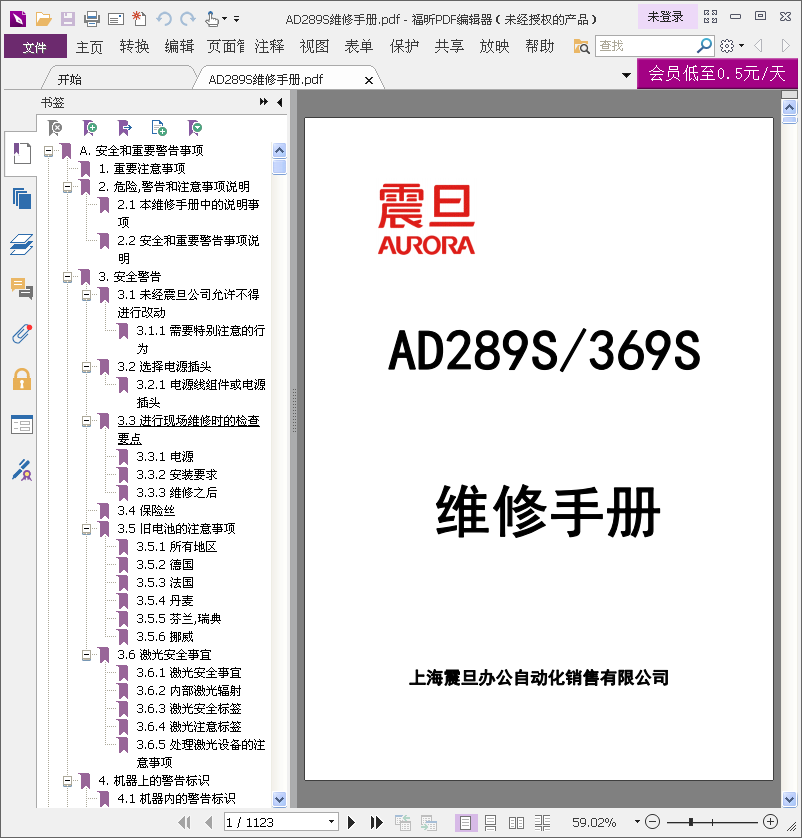The image size is (802, 838).
Task: Click the add new bookmark icon
Action: pyautogui.click(x=90, y=128)
